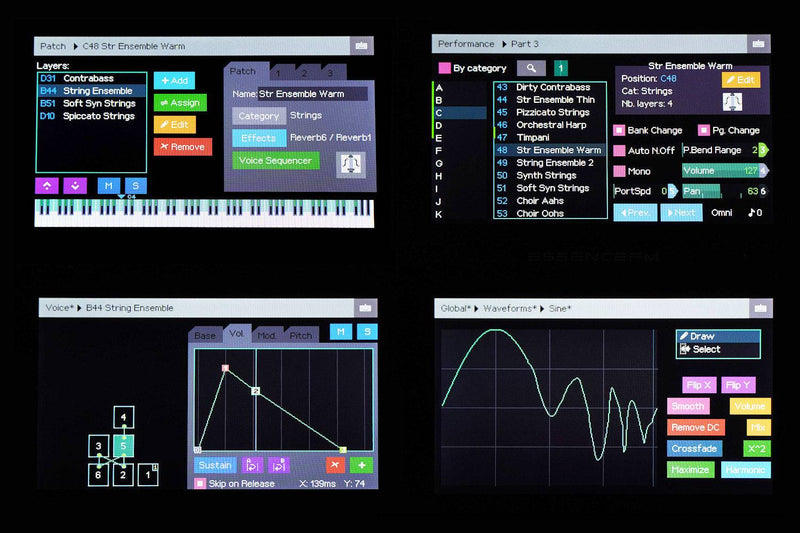800x533 pixels.
Task: Click the Assign layer button
Action: click(x=180, y=102)
